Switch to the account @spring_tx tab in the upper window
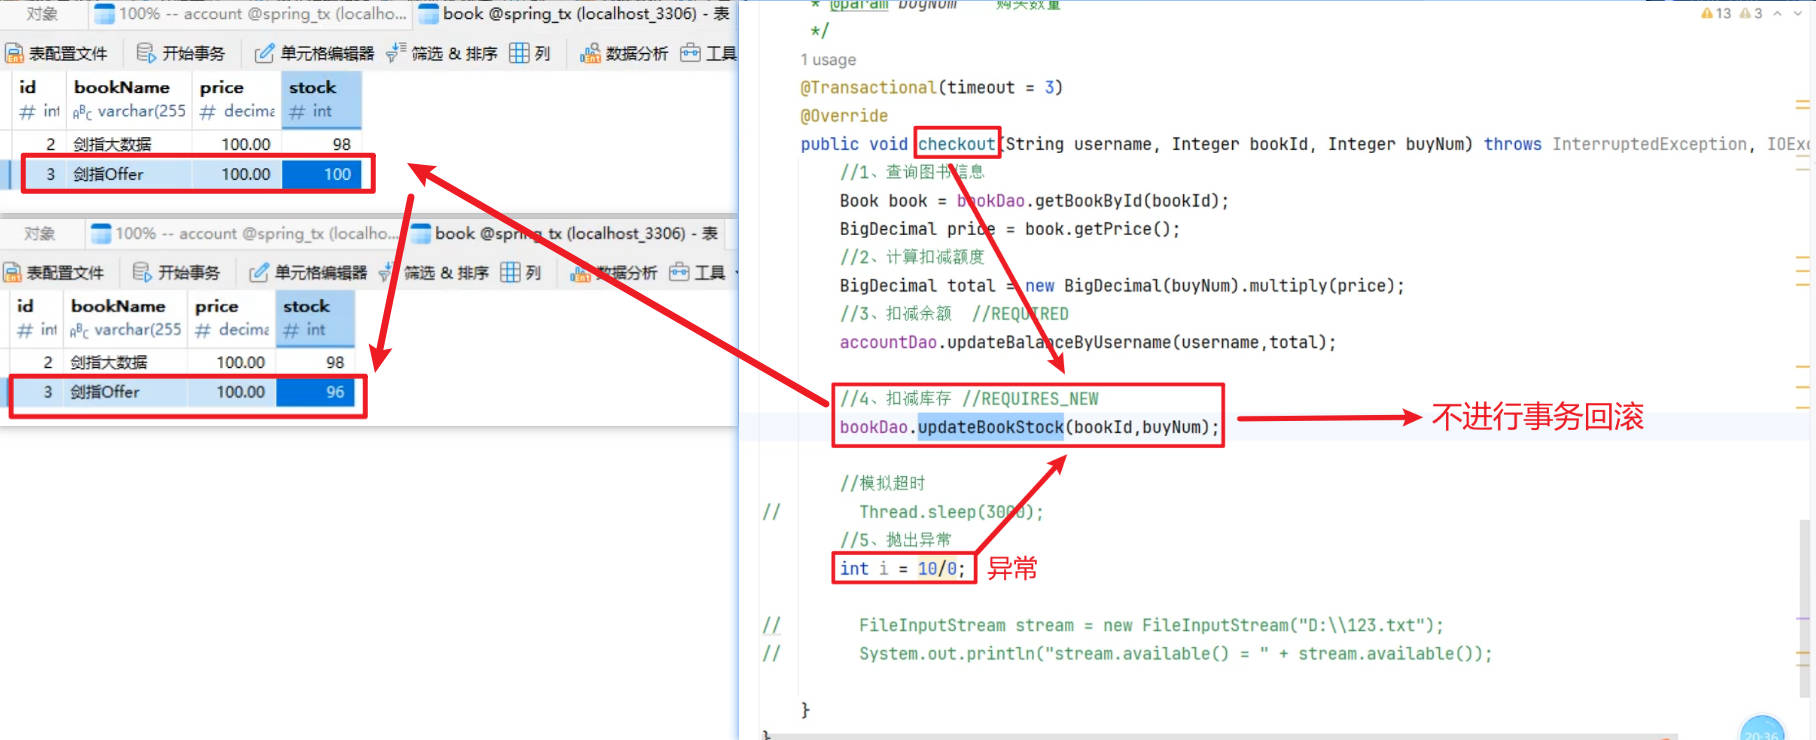Viewport: 1816px width, 740px height. point(251,14)
